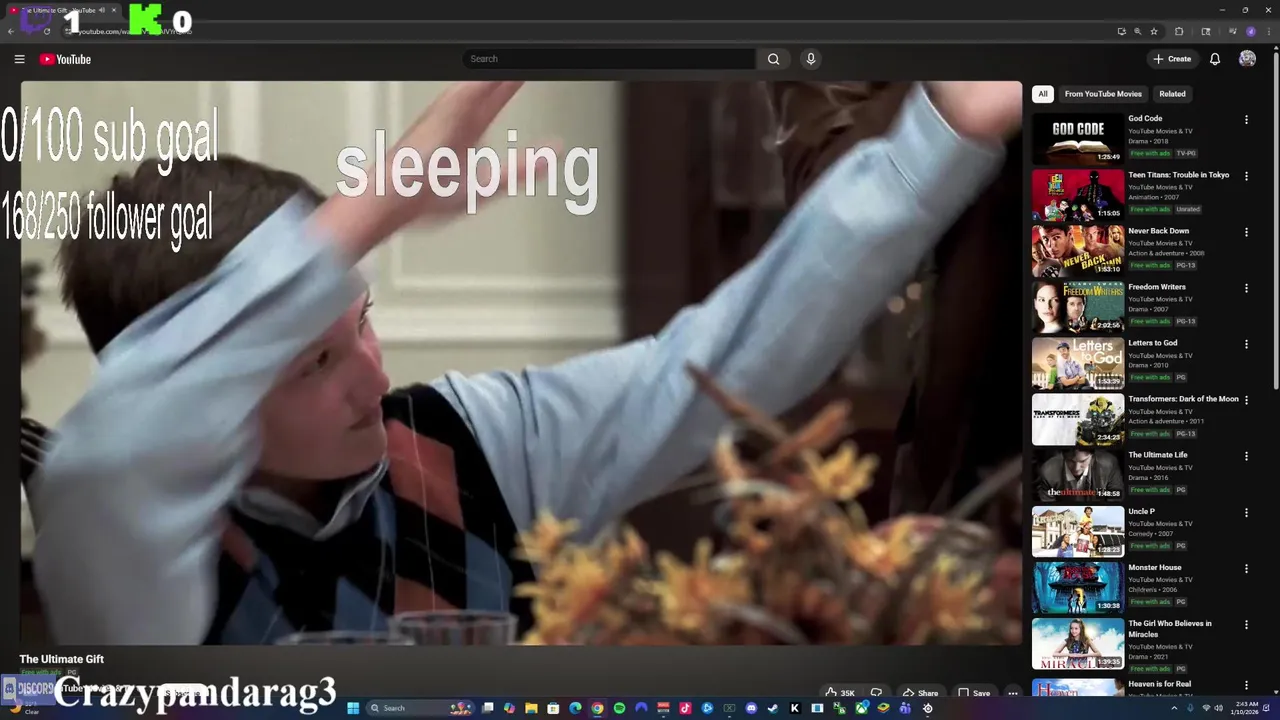This screenshot has width=1280, height=720.
Task: Open Uncle P movie title
Action: pos(1141,511)
